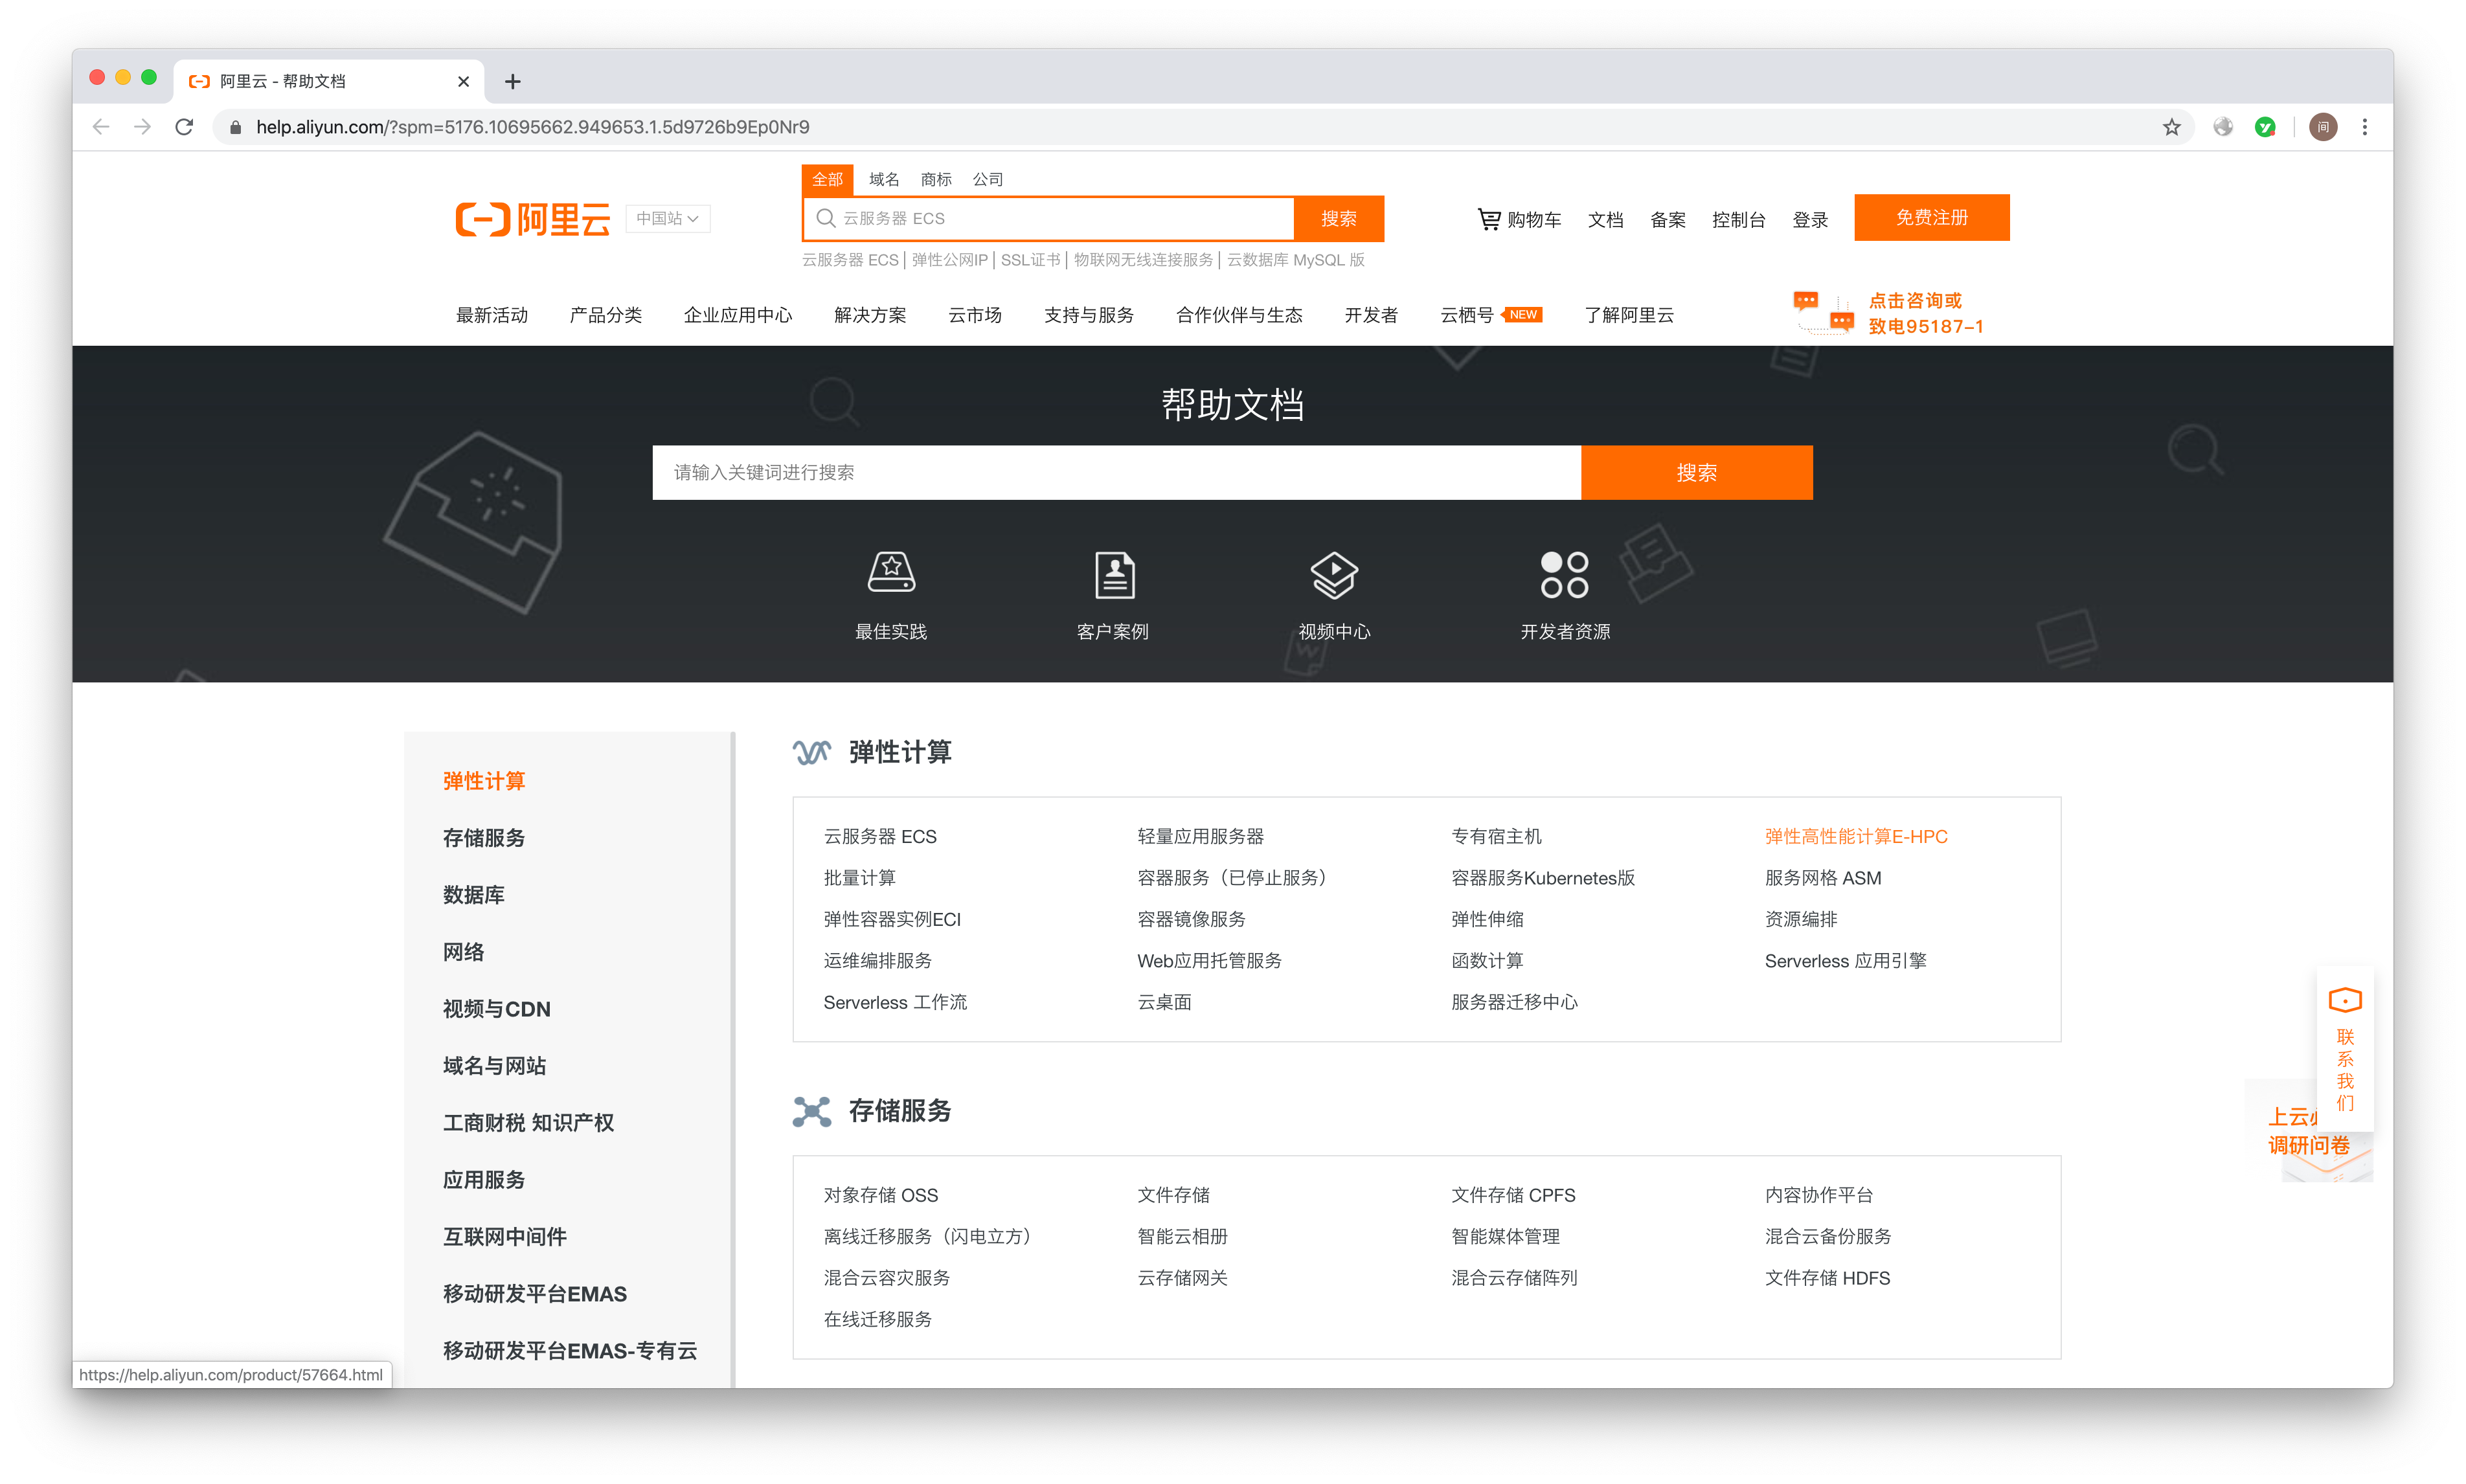
Task: Open the 容器服务Kubernetes版 link
Action: tap(1542, 878)
